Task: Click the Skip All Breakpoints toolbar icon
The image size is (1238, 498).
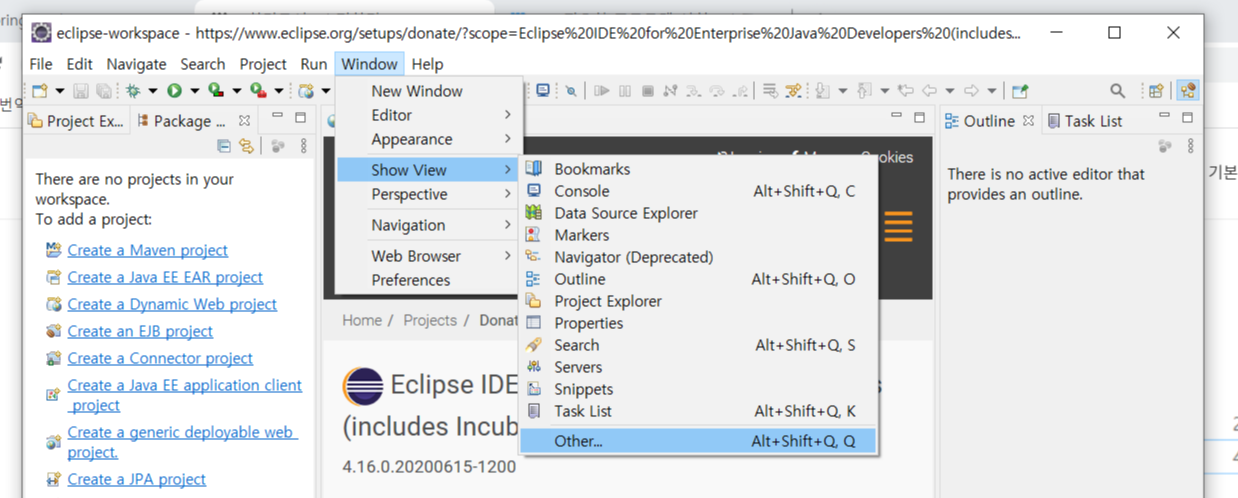Action: 571,91
